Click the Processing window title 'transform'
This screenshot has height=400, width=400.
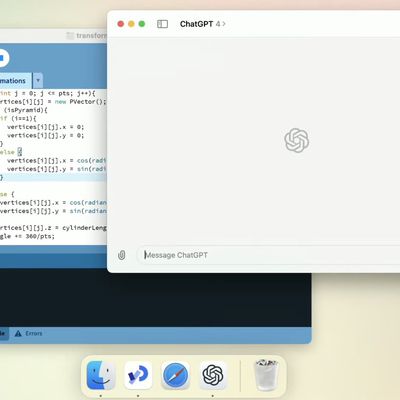[91, 36]
